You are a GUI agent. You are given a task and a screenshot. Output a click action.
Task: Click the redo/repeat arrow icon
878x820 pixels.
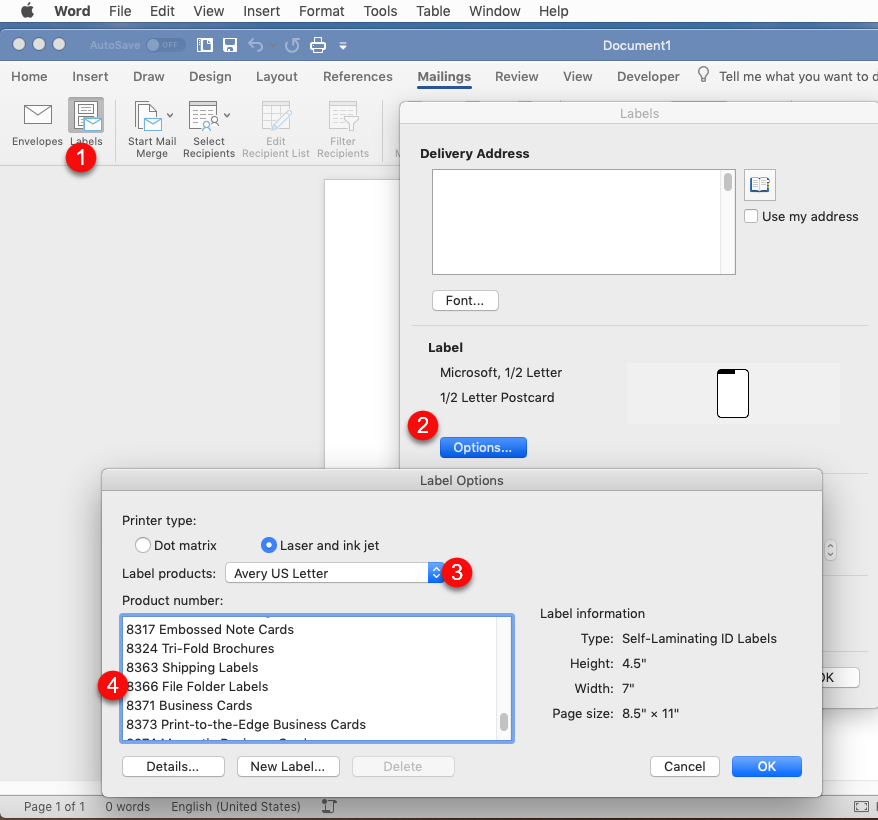[292, 45]
